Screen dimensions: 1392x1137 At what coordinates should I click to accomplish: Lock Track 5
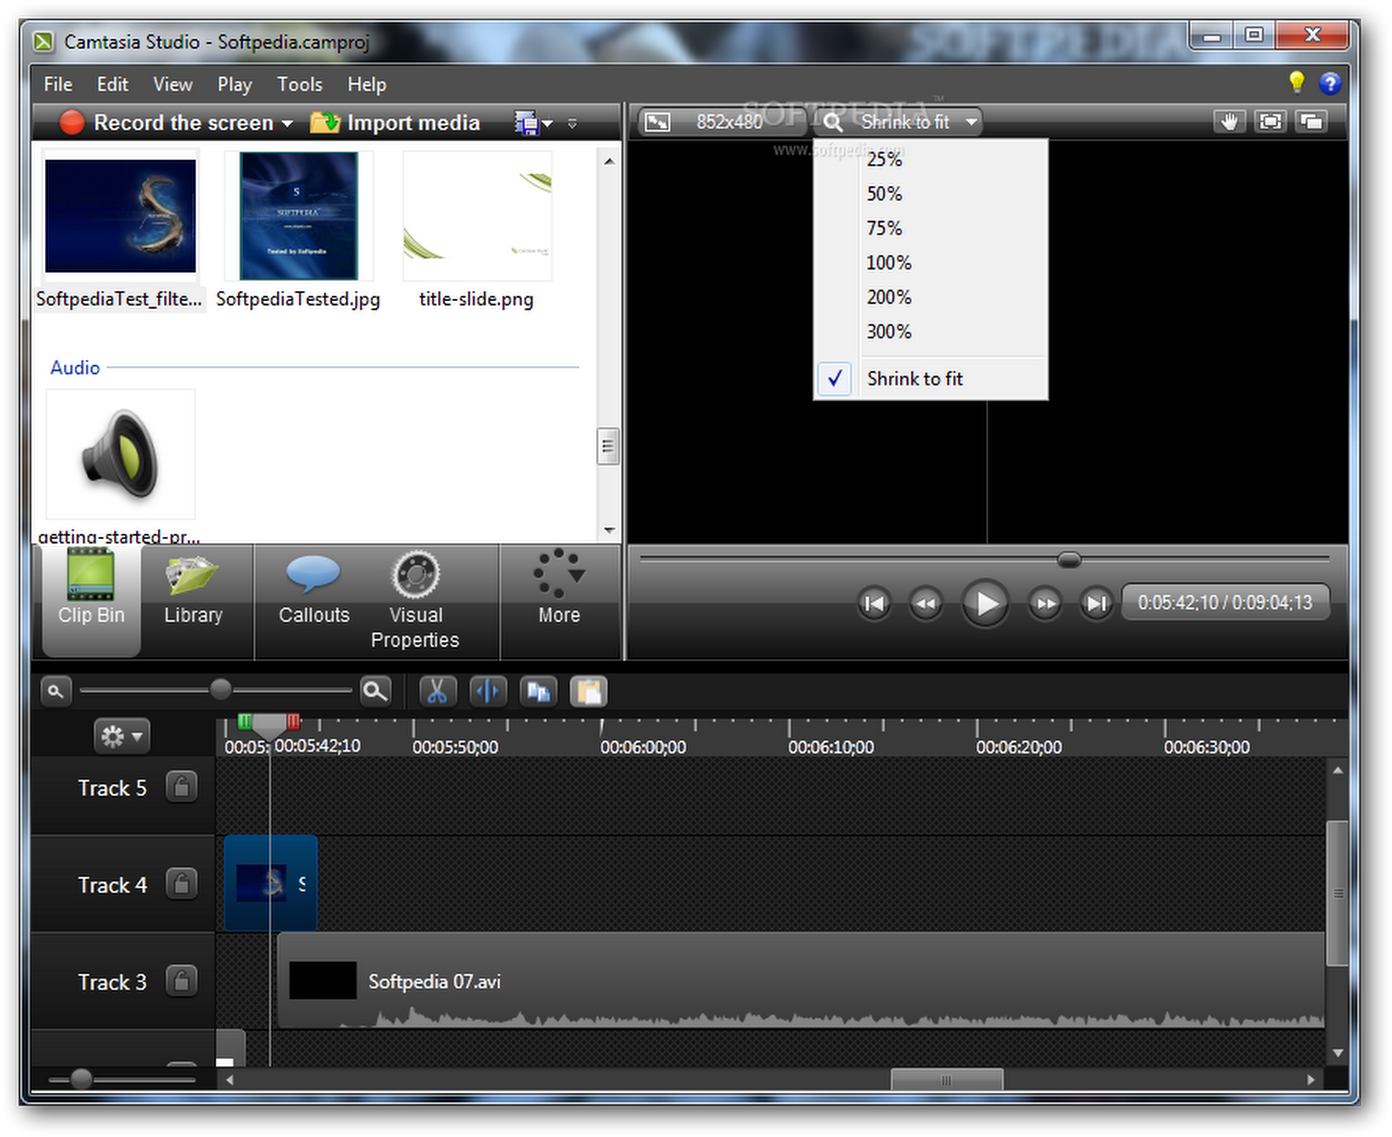pyautogui.click(x=181, y=787)
